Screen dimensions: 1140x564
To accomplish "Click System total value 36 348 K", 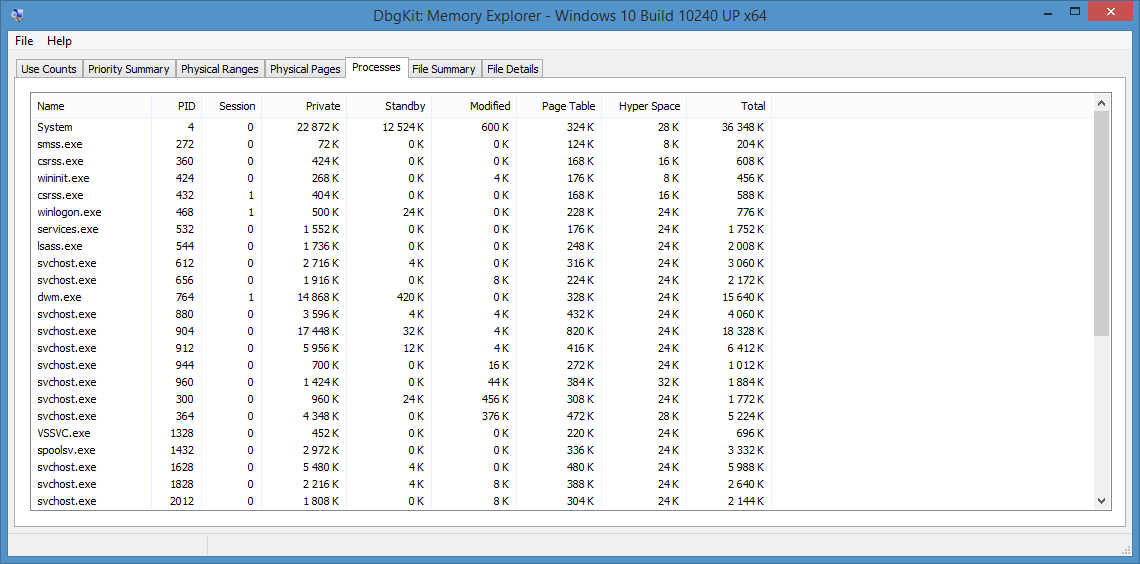I will (x=743, y=127).
